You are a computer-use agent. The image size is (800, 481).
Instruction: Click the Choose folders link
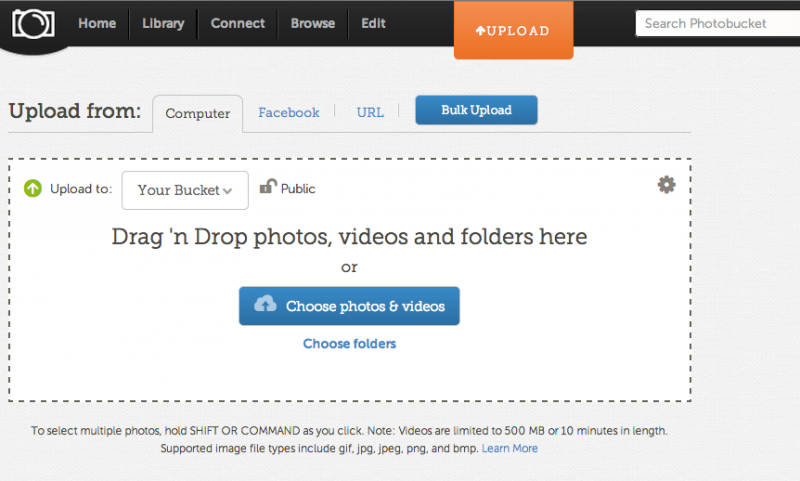349,344
